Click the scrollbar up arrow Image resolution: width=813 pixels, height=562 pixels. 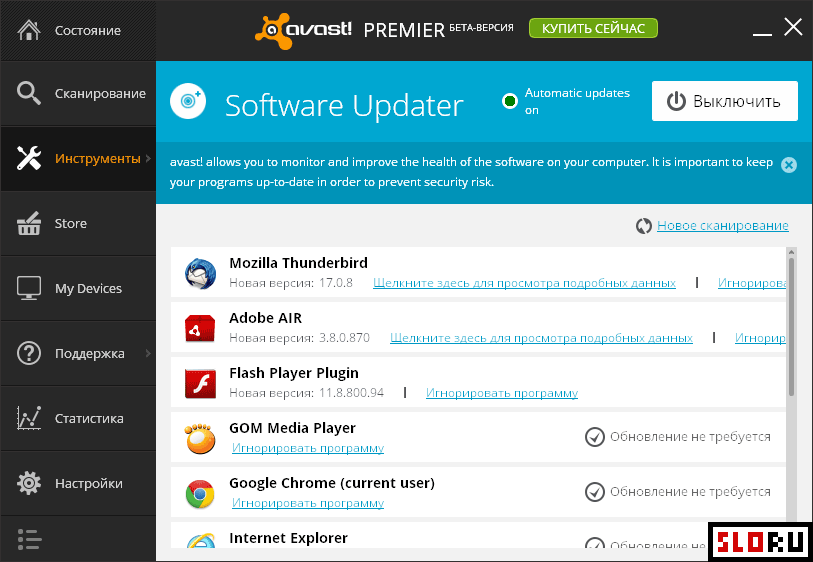click(x=791, y=252)
